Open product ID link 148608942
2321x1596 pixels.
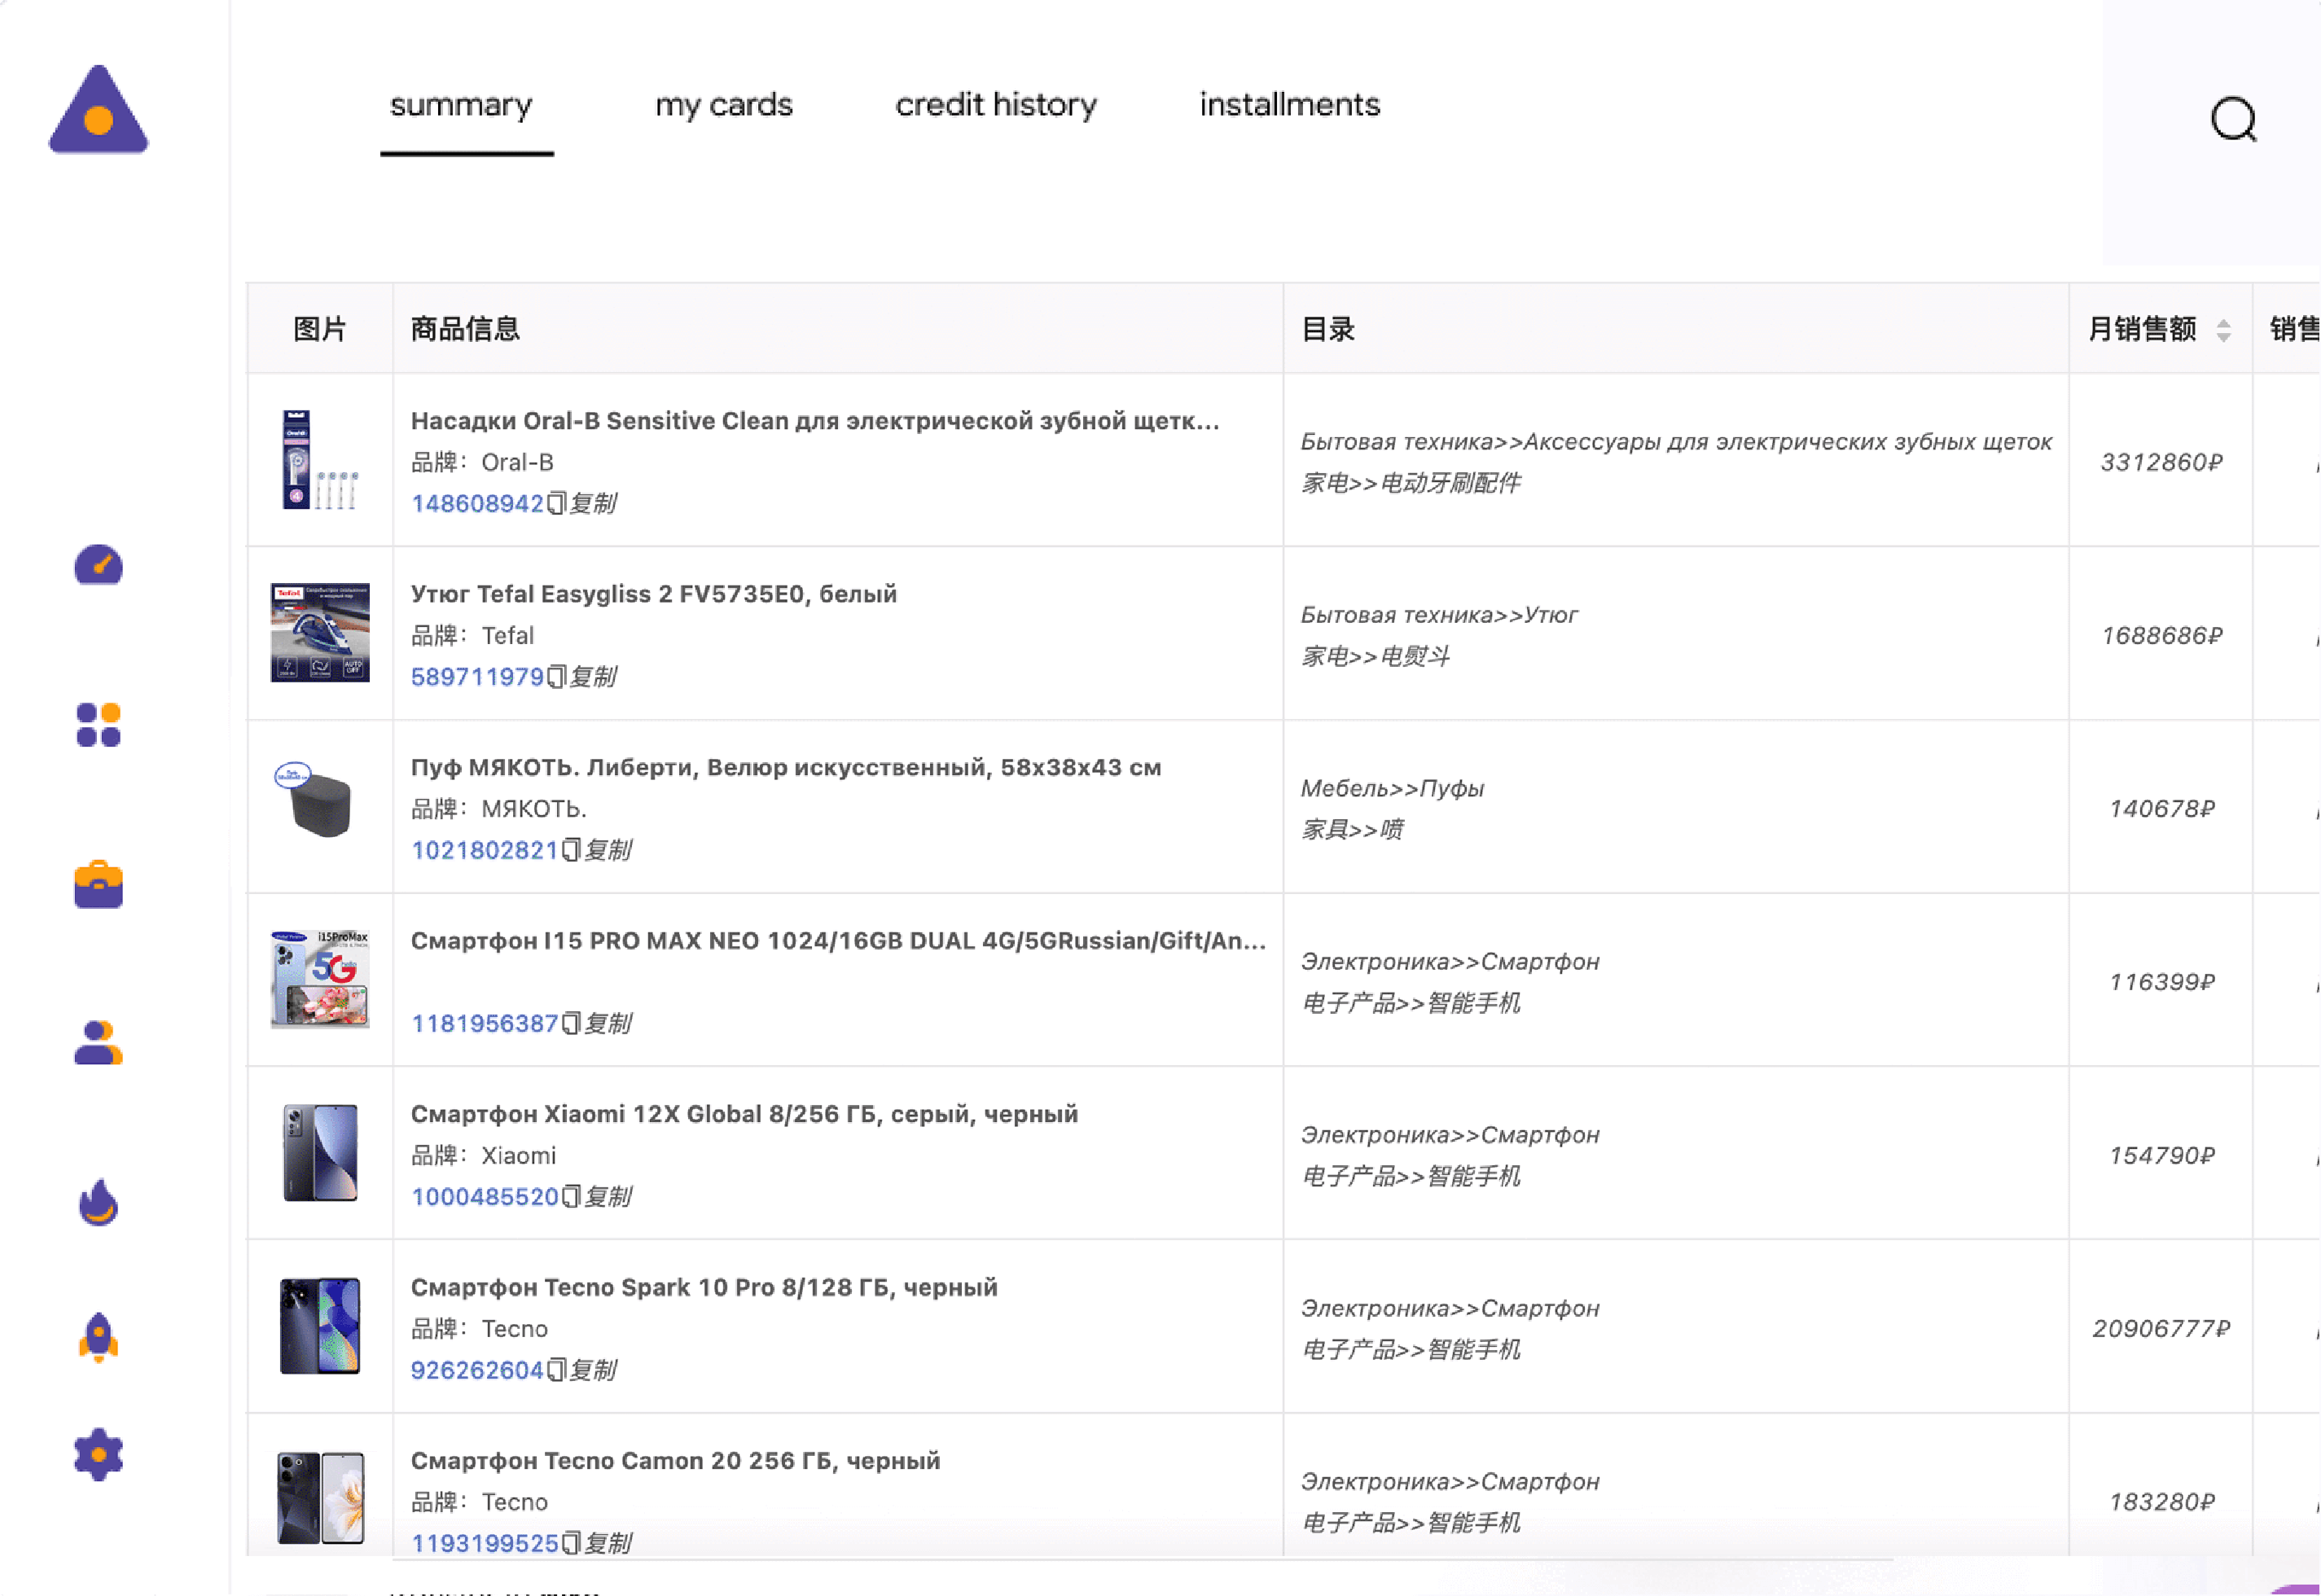477,503
